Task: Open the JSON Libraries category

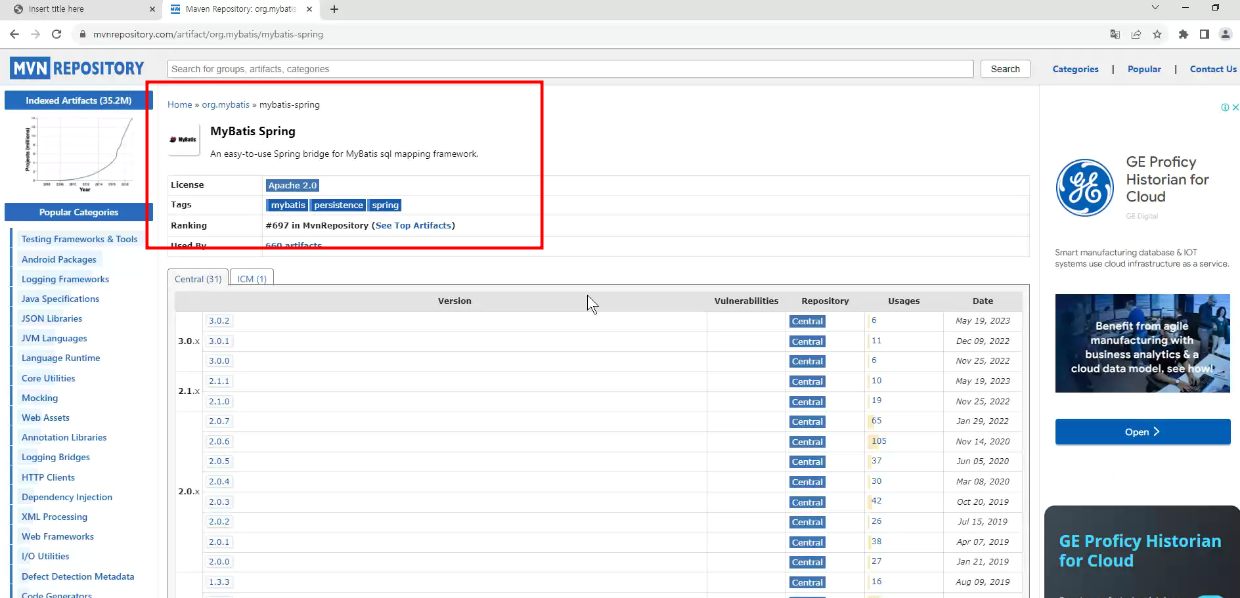Action: point(52,318)
